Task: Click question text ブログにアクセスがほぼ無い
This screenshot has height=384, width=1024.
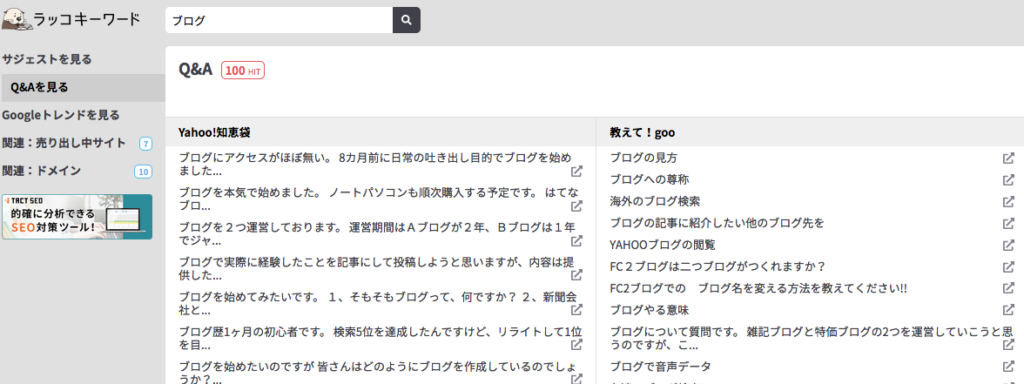Action: coord(375,165)
